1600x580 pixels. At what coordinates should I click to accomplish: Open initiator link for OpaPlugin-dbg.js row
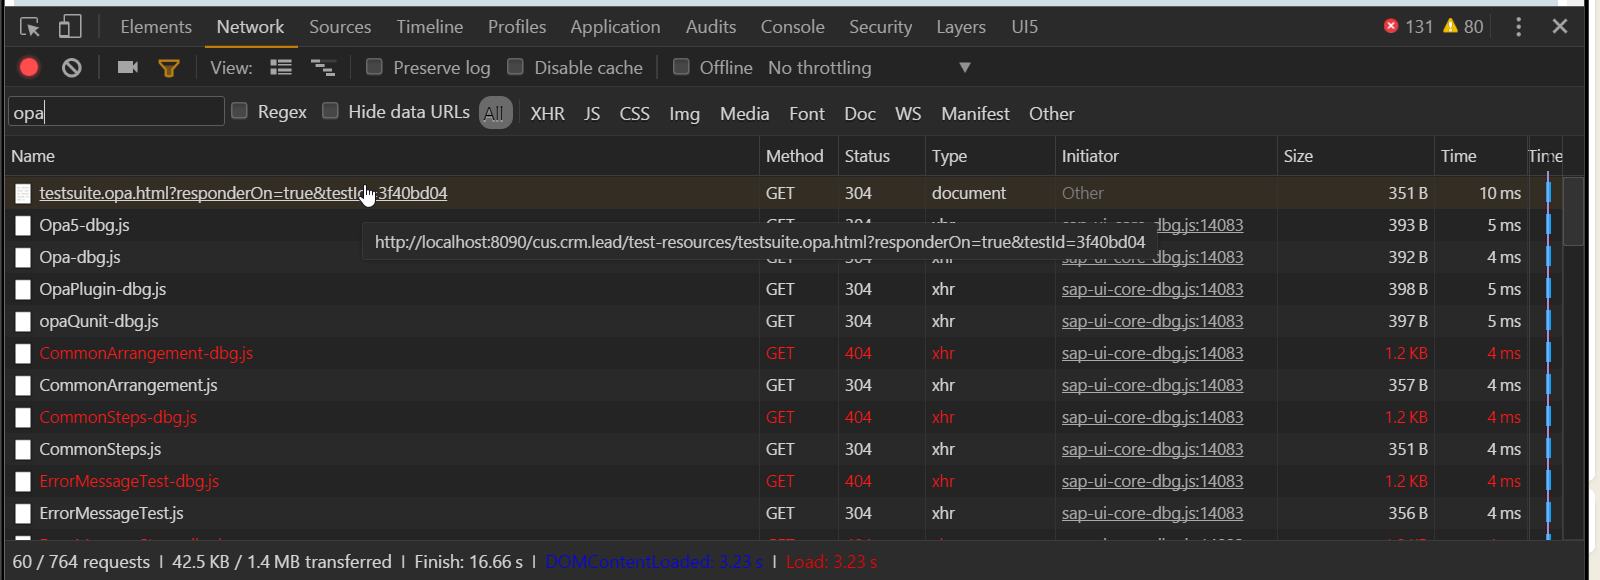1152,289
